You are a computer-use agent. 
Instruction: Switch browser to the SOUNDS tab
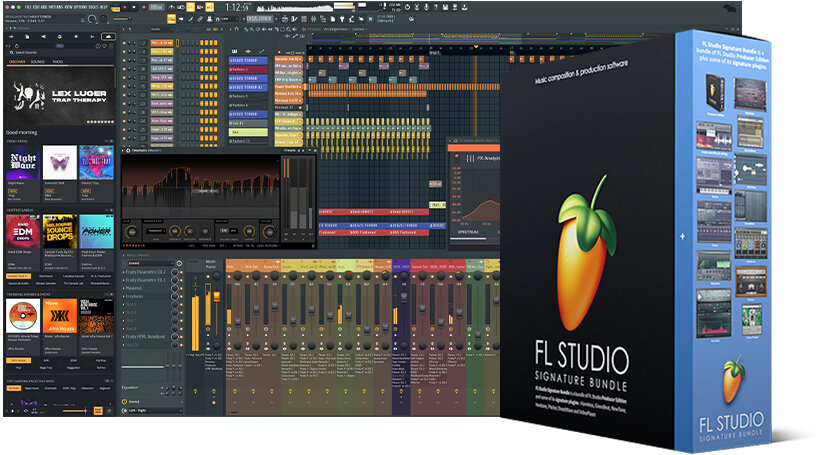[x=38, y=61]
